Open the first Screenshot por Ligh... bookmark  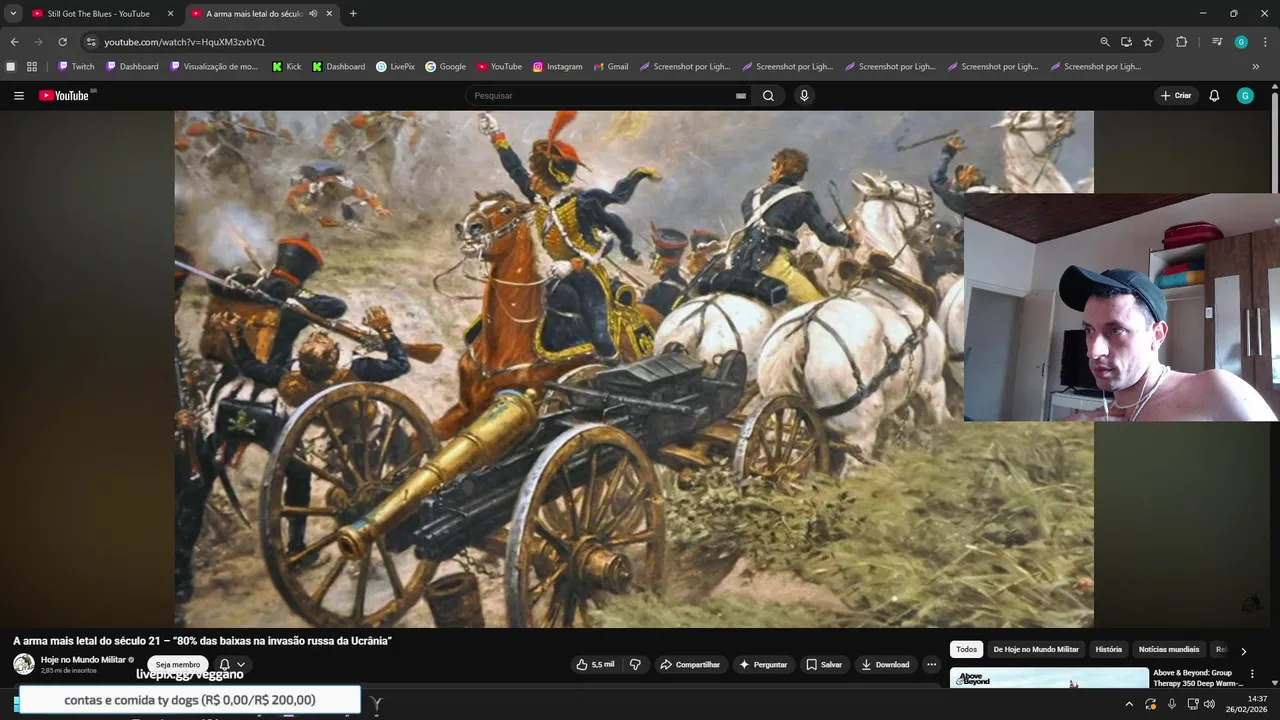pyautogui.click(x=685, y=67)
